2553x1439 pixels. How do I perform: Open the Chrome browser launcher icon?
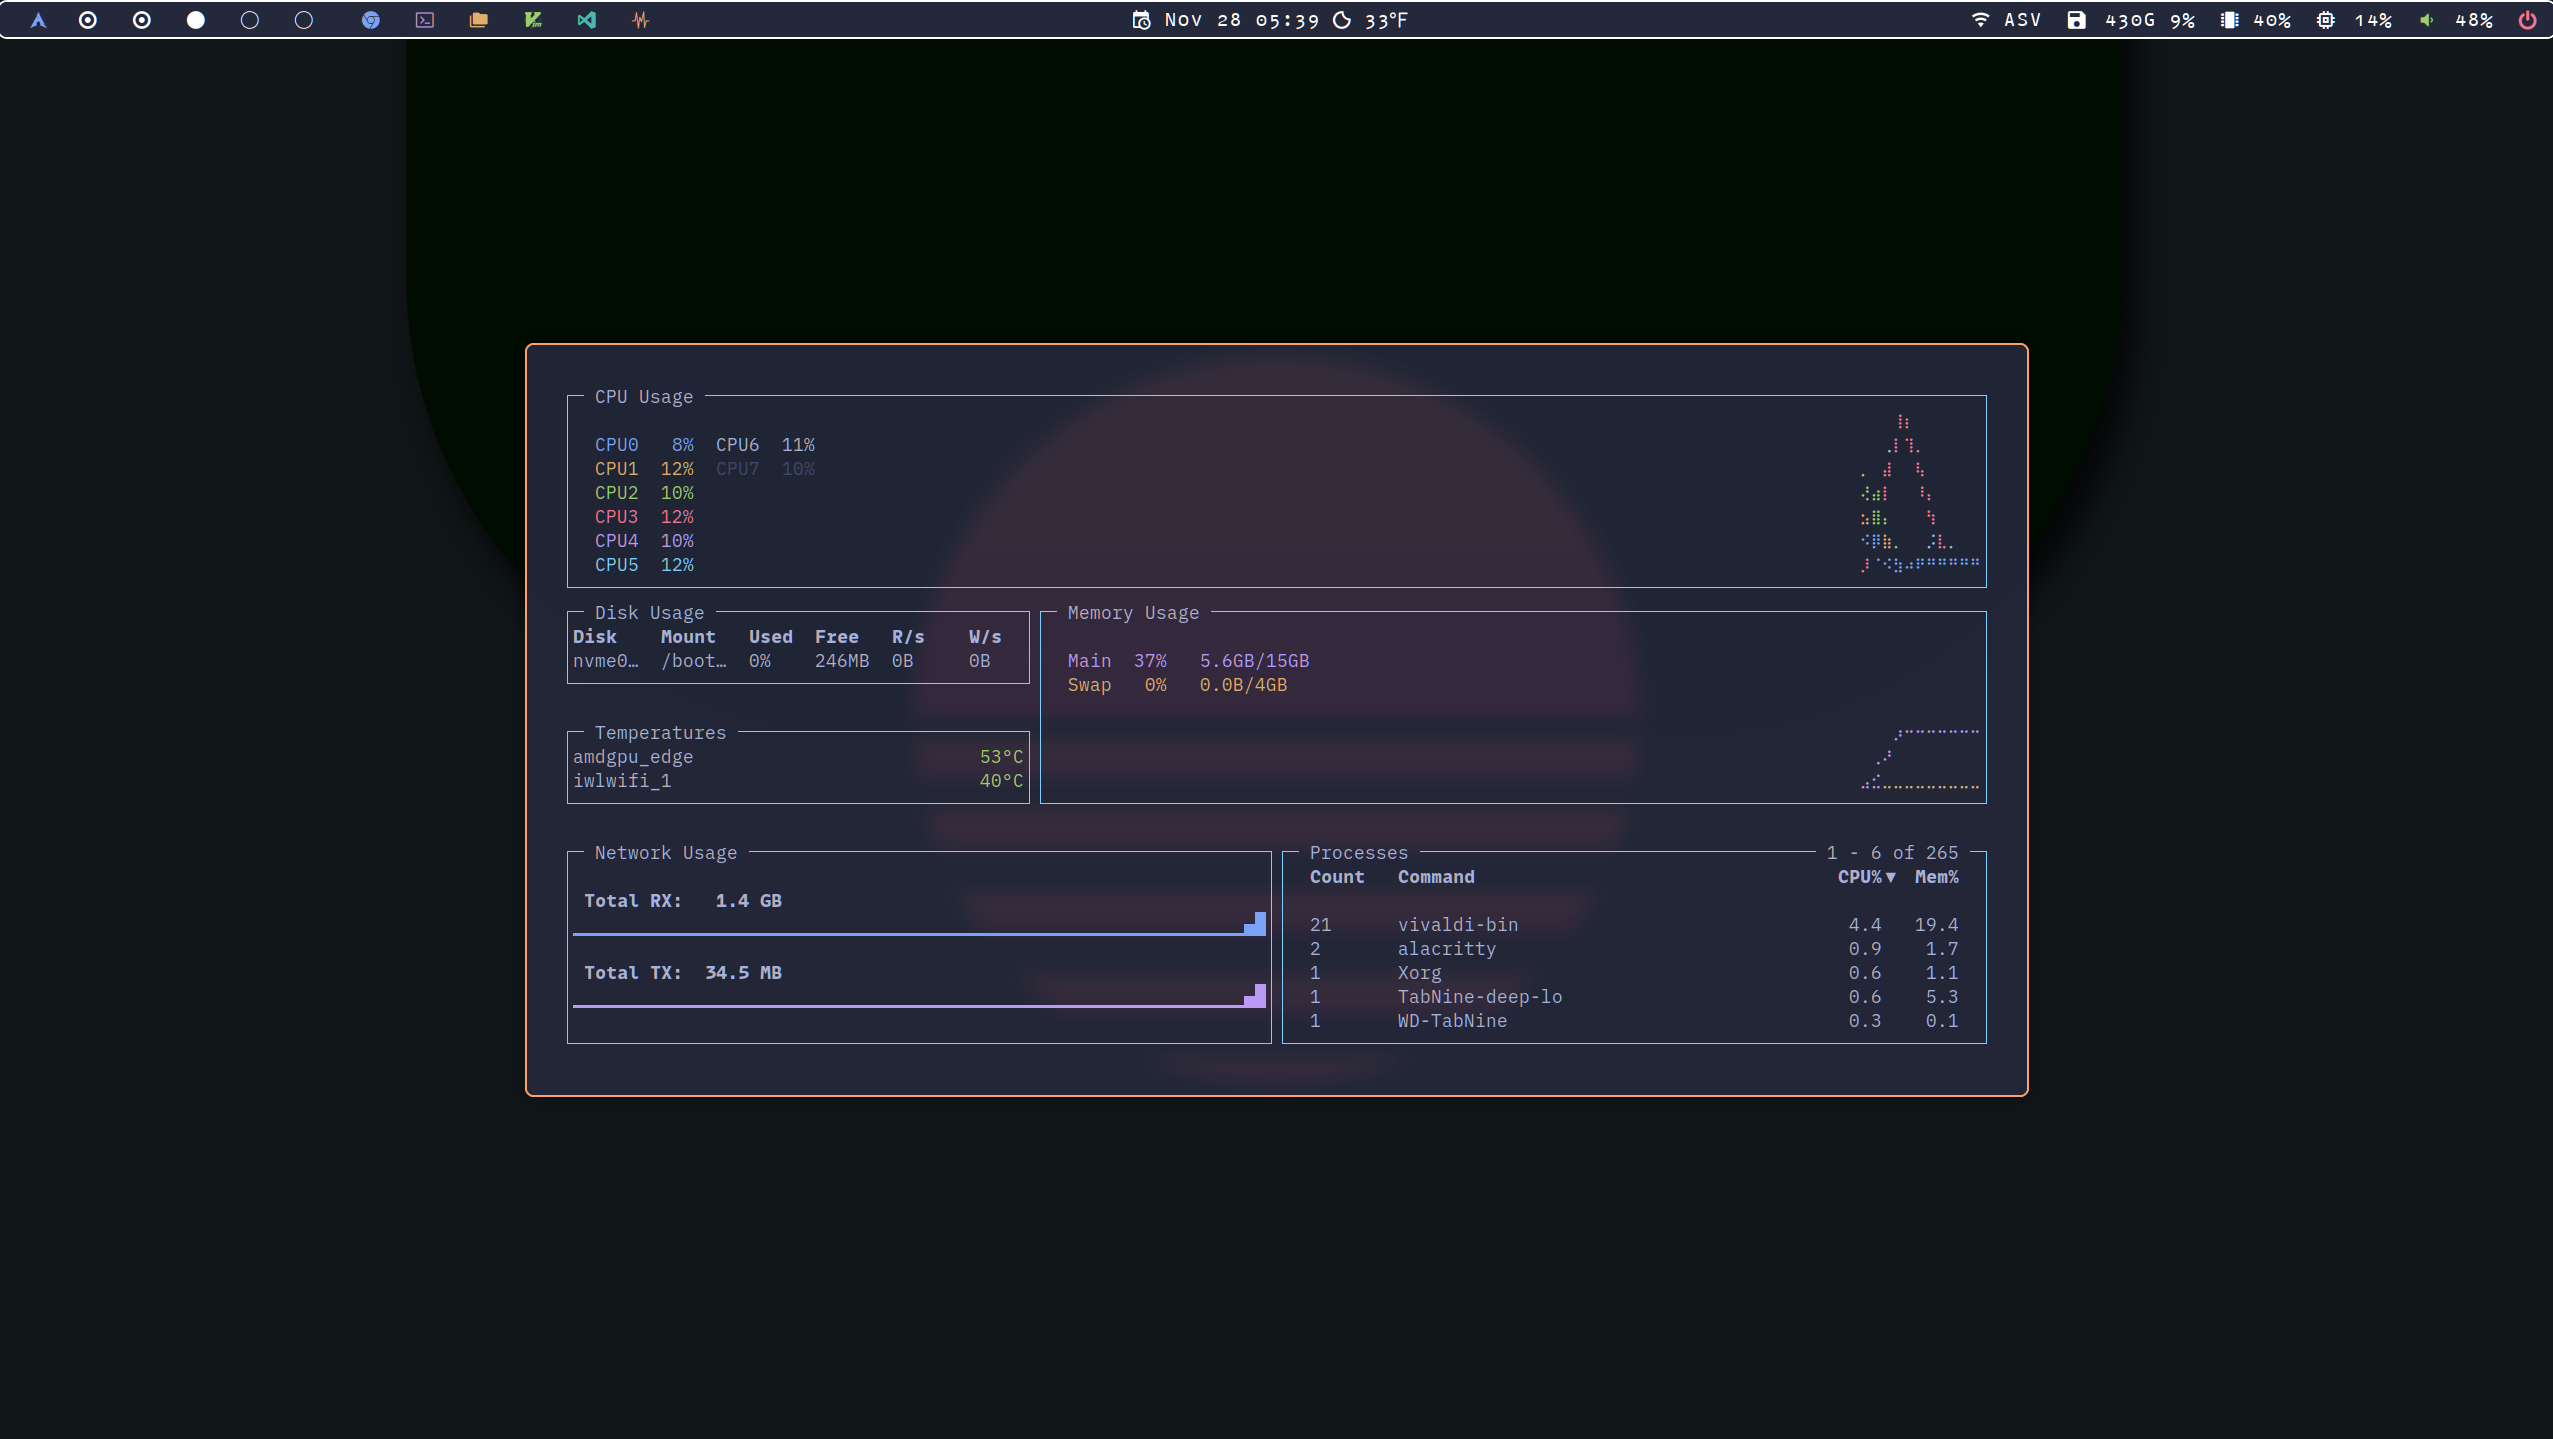pyautogui.click(x=371, y=20)
